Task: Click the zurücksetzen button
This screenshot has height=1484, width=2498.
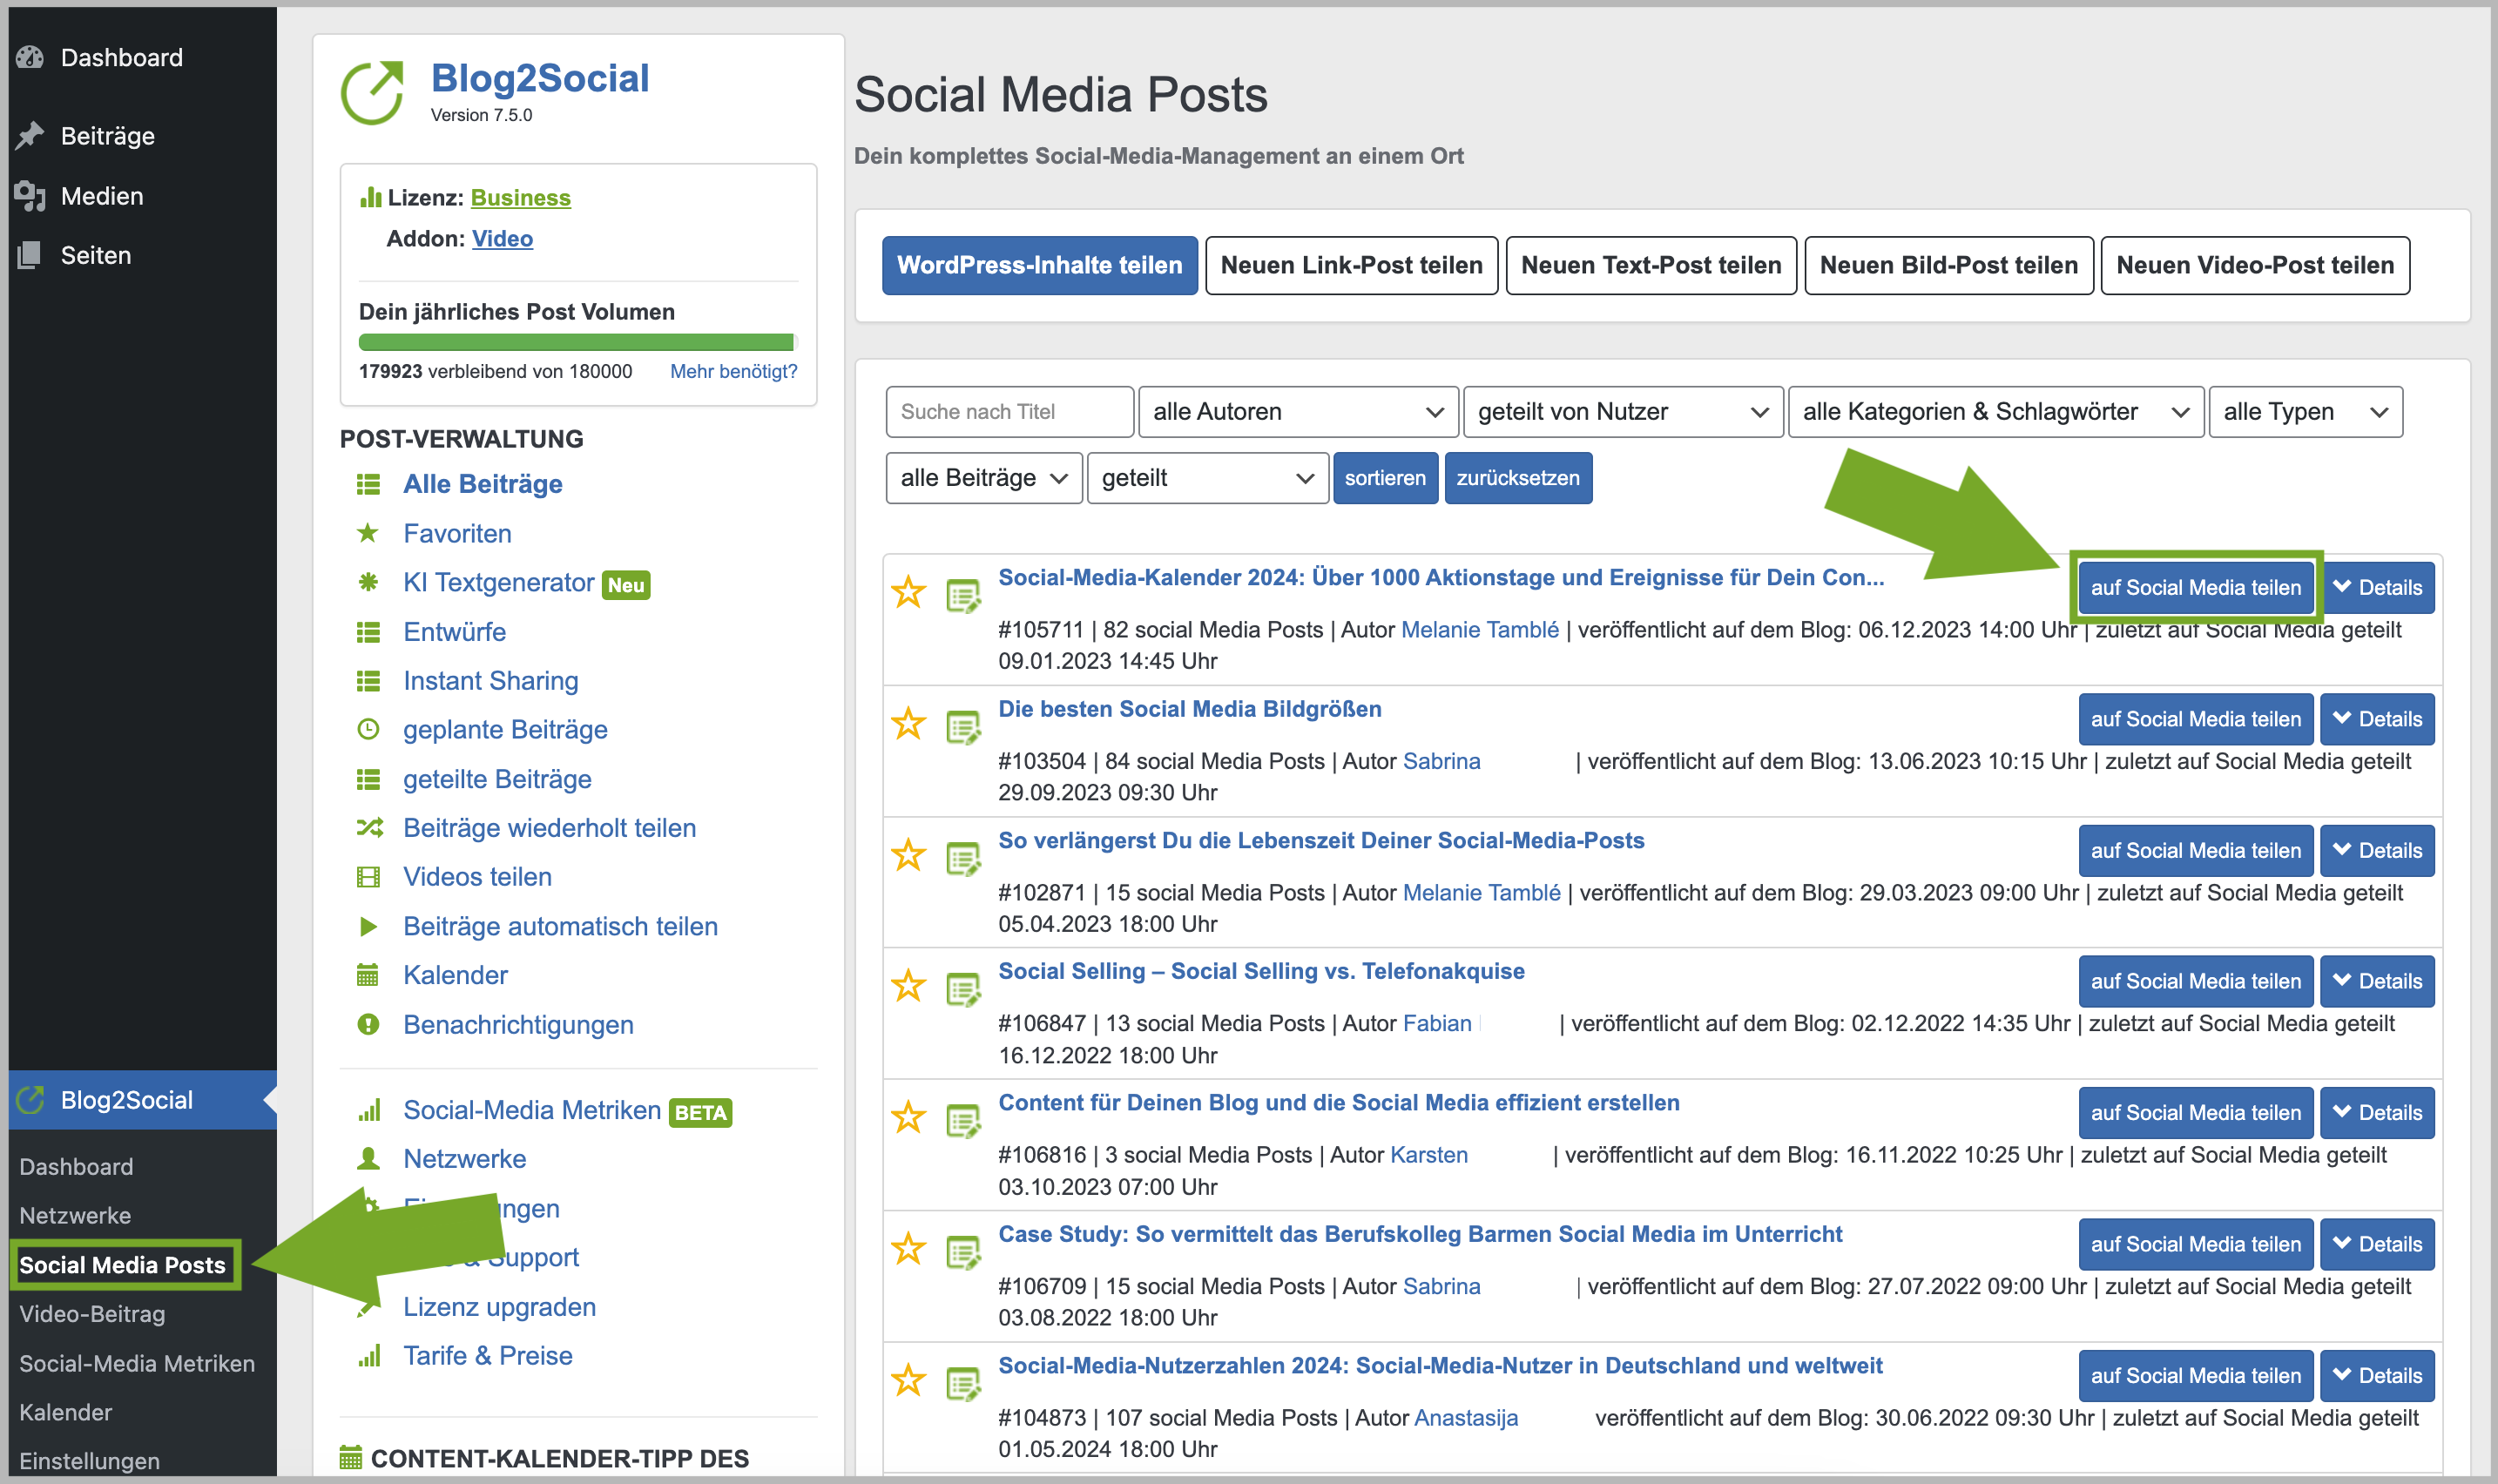Action: pos(1517,478)
